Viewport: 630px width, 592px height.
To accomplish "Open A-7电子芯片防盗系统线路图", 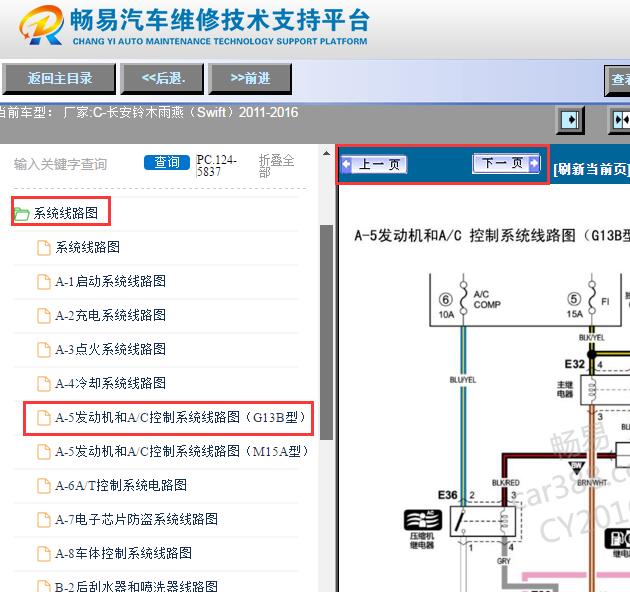I will pyautogui.click(x=137, y=519).
